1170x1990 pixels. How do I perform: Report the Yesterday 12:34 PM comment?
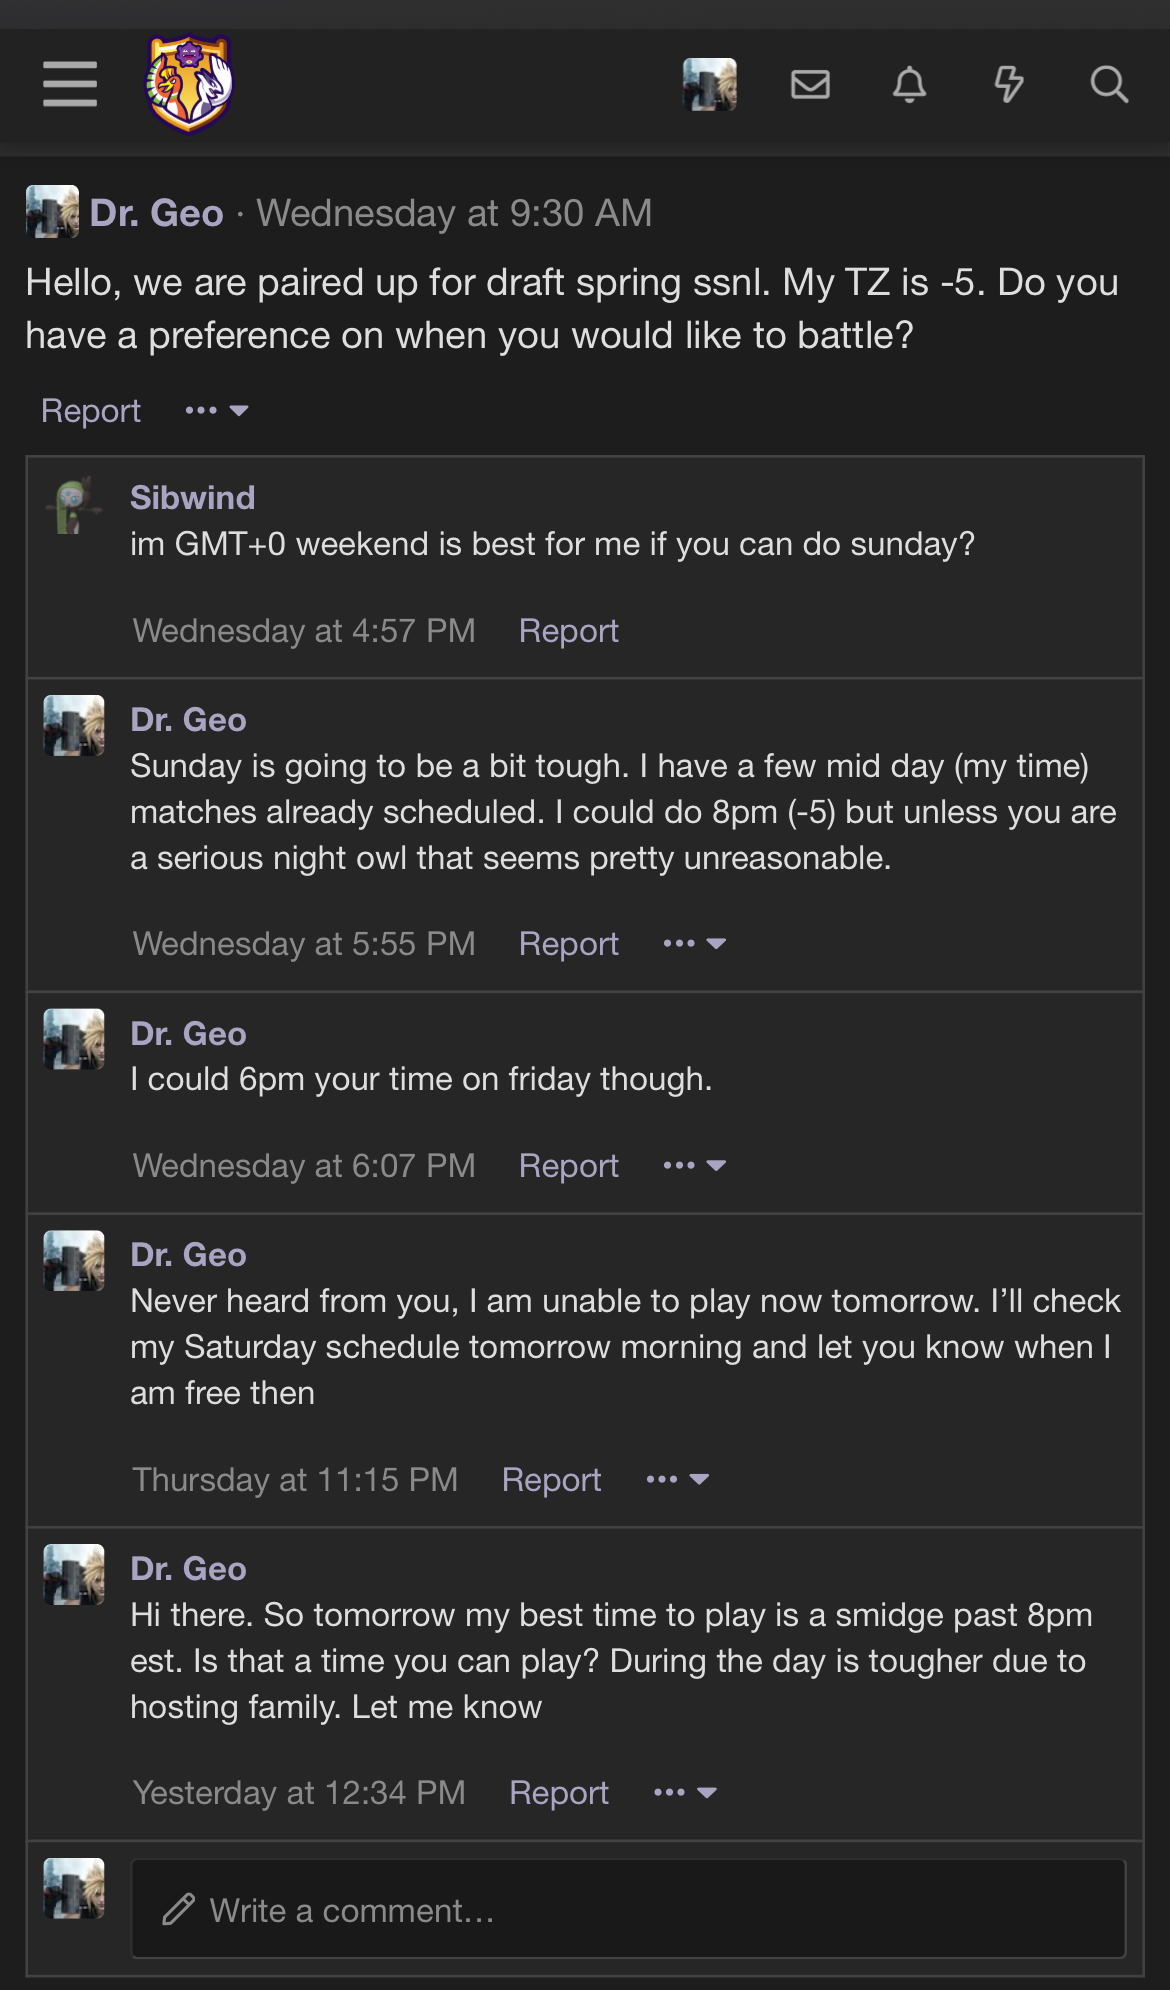pos(559,1793)
